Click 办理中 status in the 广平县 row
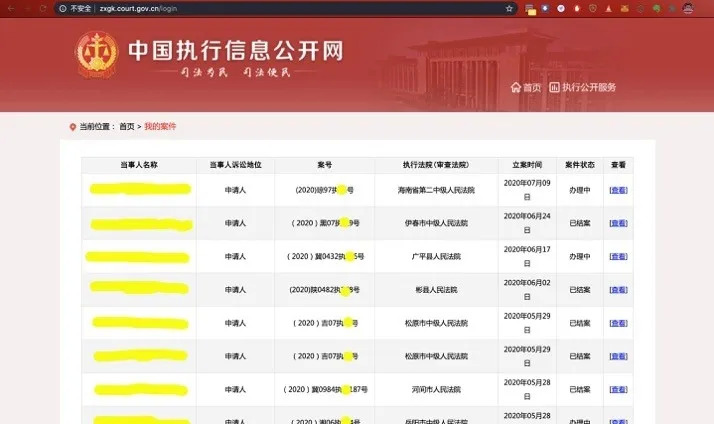Viewport: 714px width, 424px height. [580, 256]
